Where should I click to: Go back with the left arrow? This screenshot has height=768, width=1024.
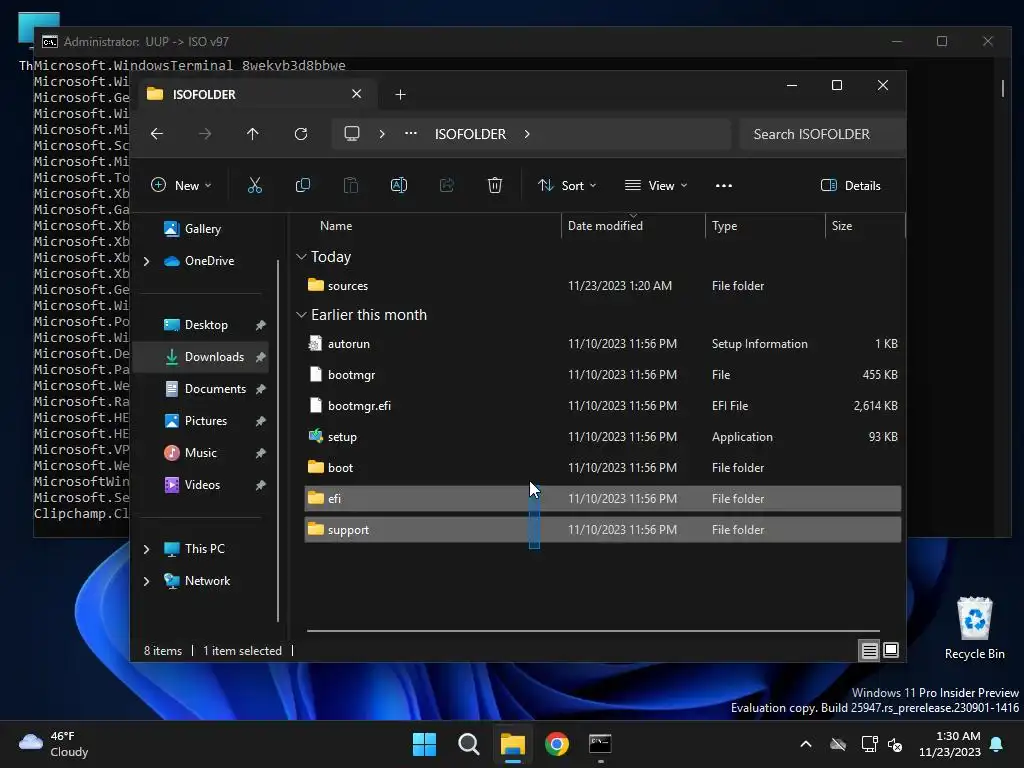(157, 134)
